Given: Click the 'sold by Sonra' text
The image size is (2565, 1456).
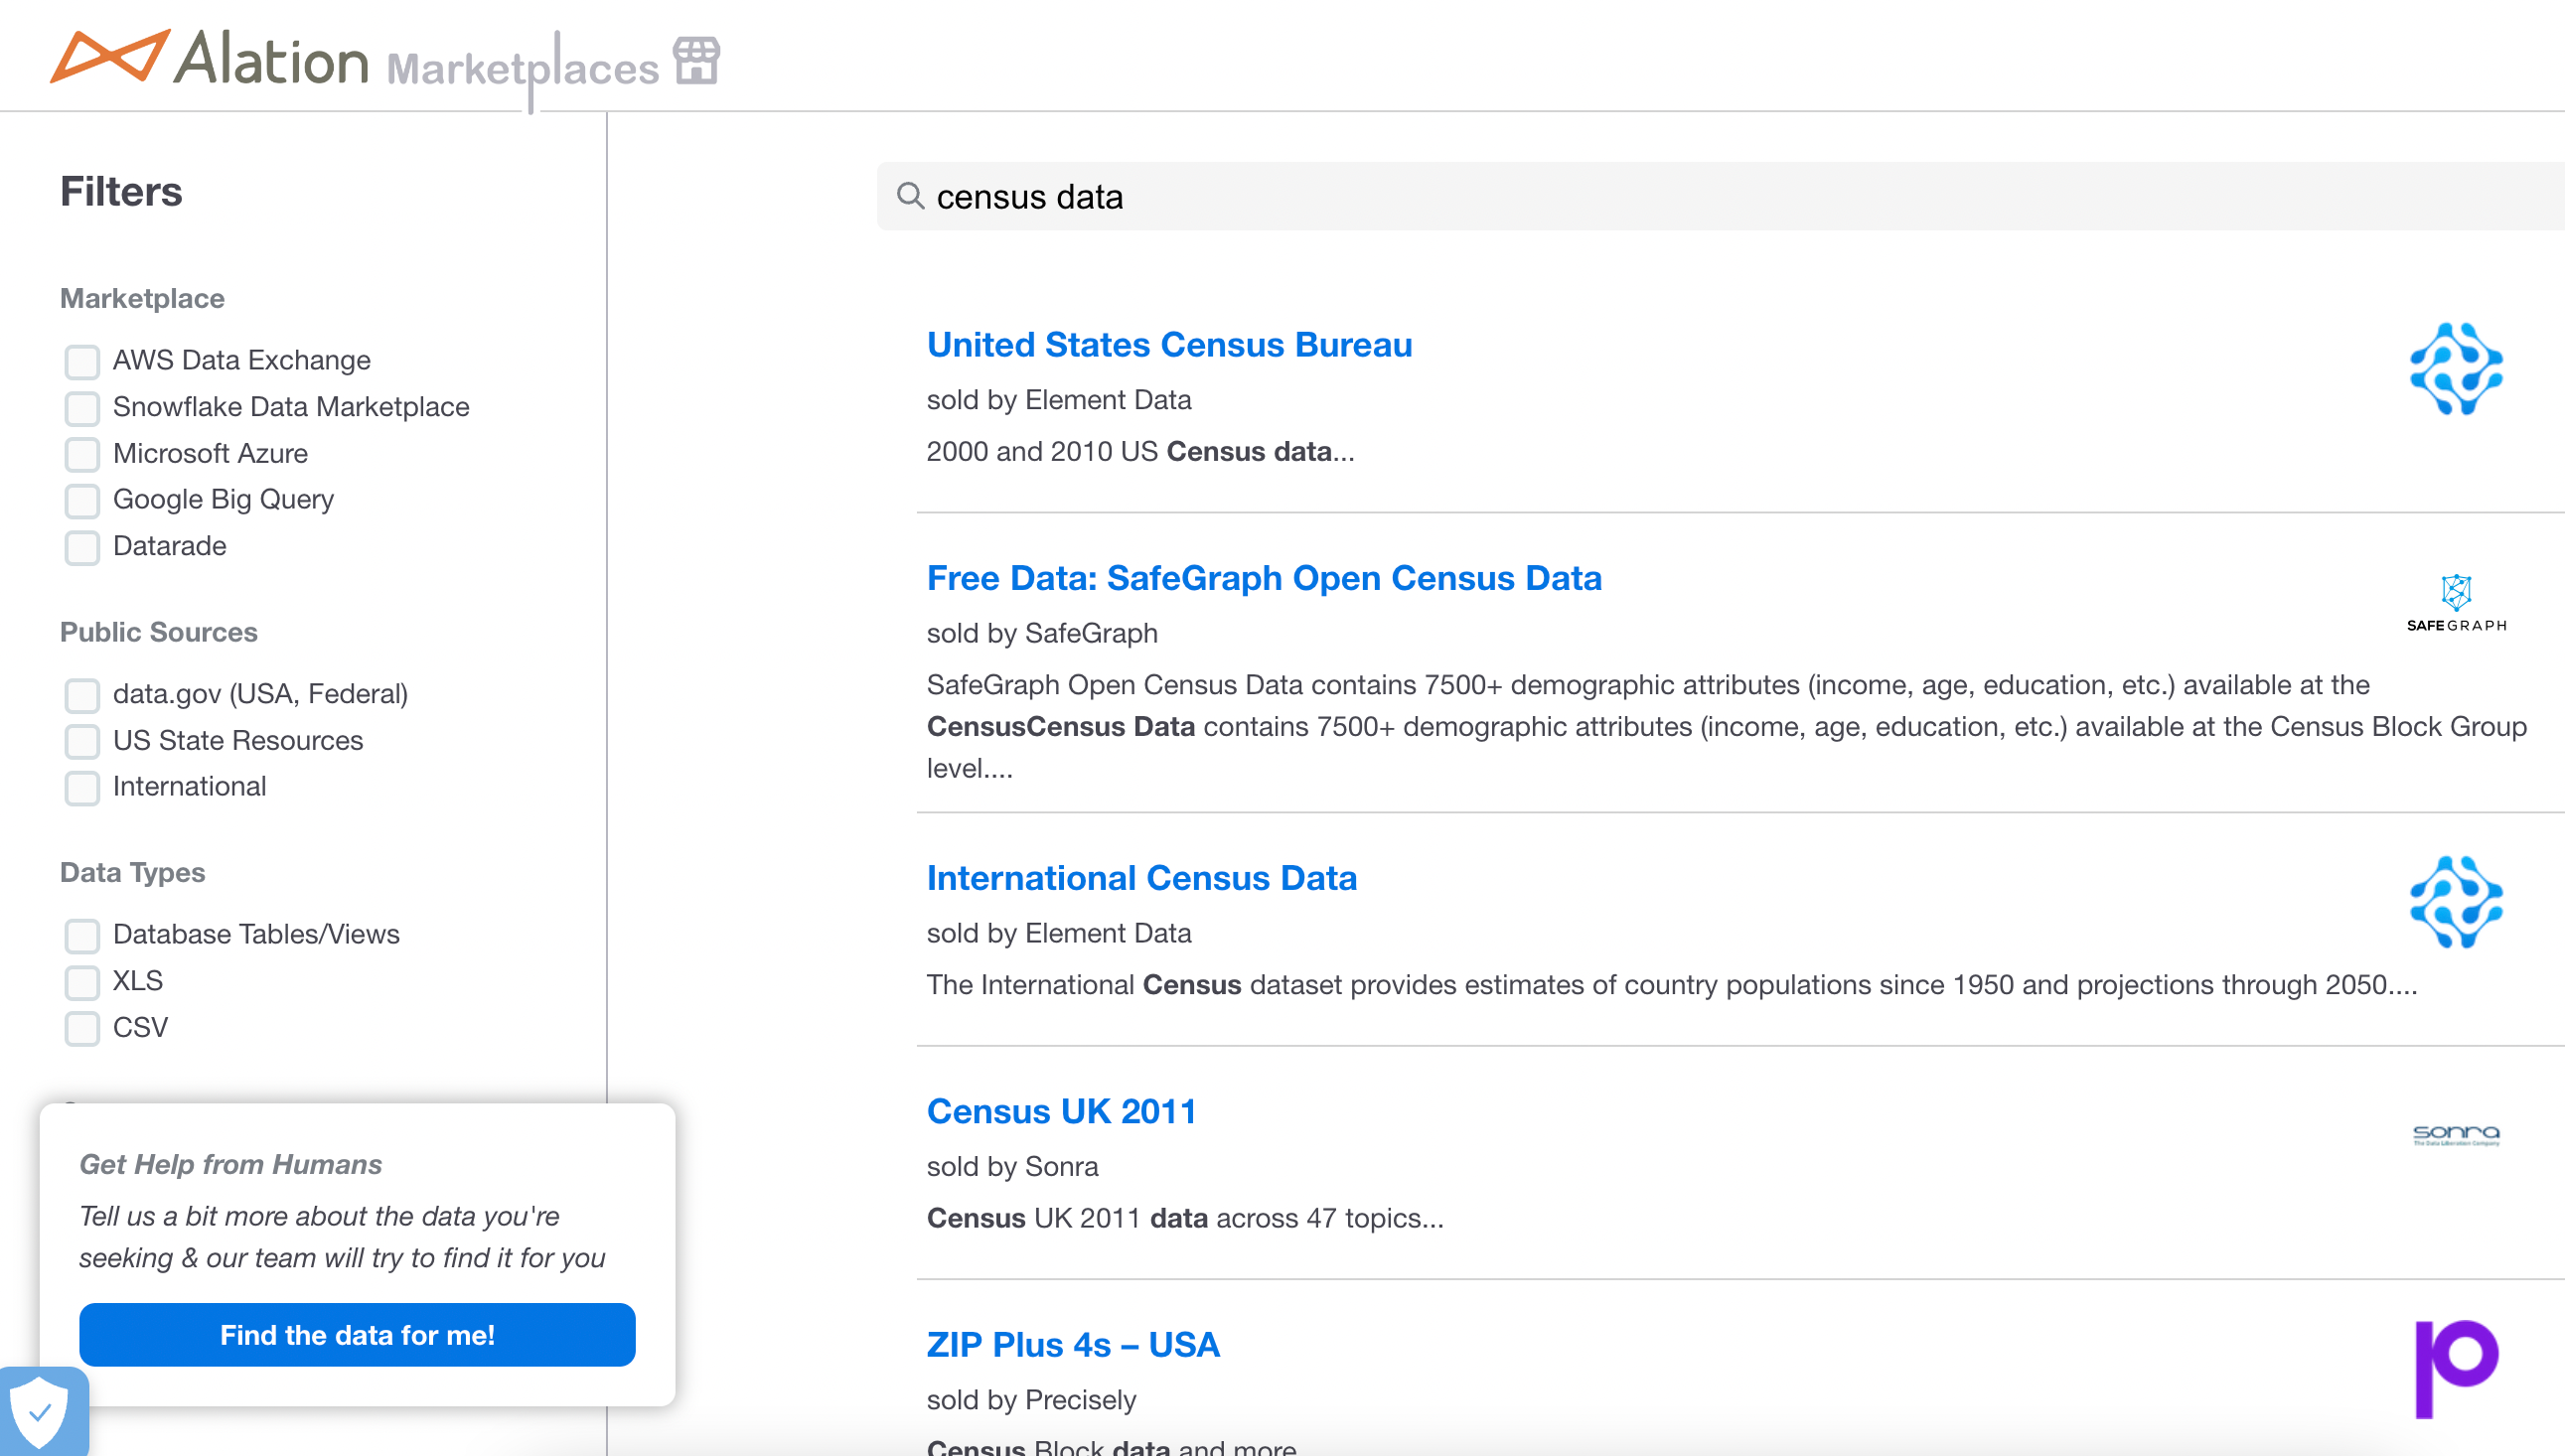Looking at the screenshot, I should [x=1012, y=1166].
